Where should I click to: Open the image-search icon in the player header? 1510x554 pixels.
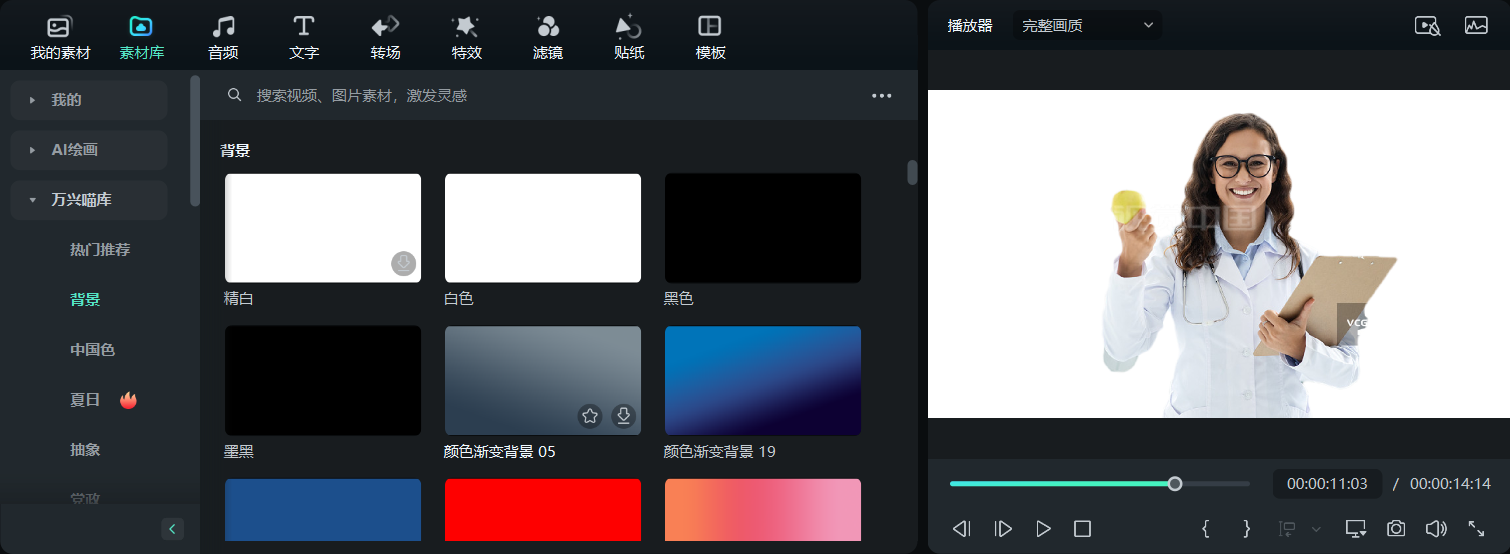1428,26
